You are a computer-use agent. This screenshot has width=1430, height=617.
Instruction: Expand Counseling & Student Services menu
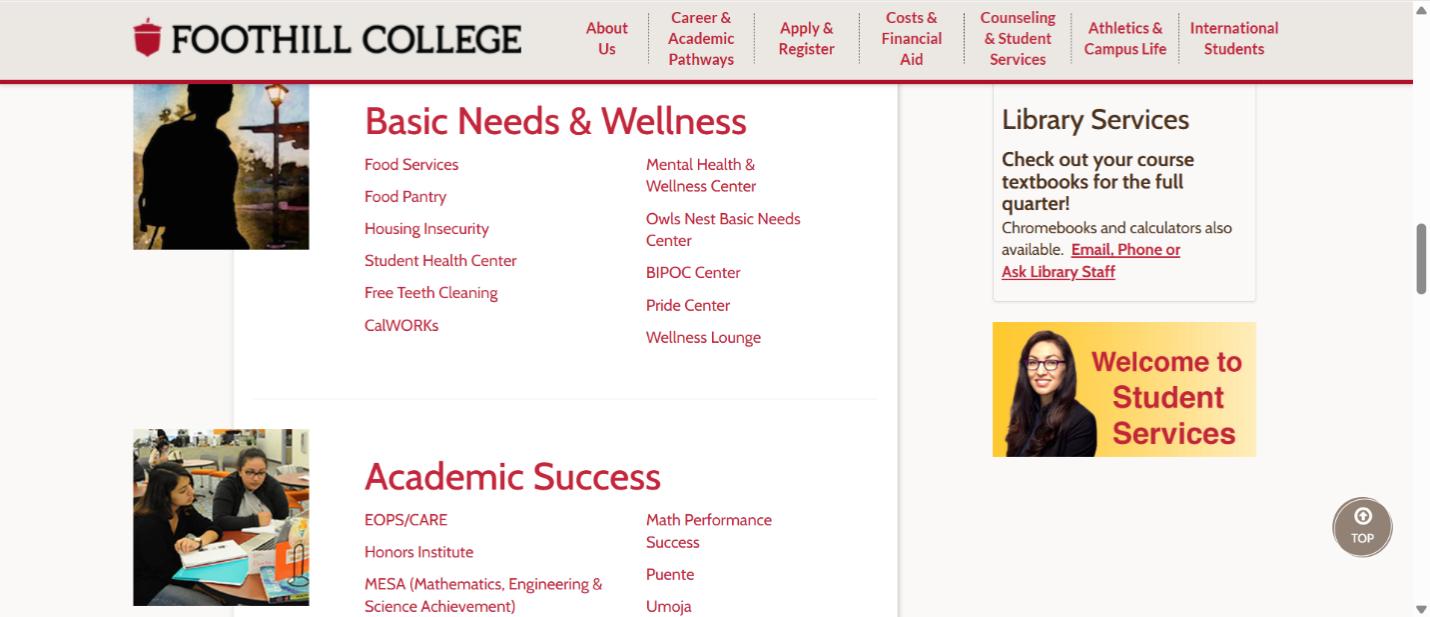(1017, 38)
